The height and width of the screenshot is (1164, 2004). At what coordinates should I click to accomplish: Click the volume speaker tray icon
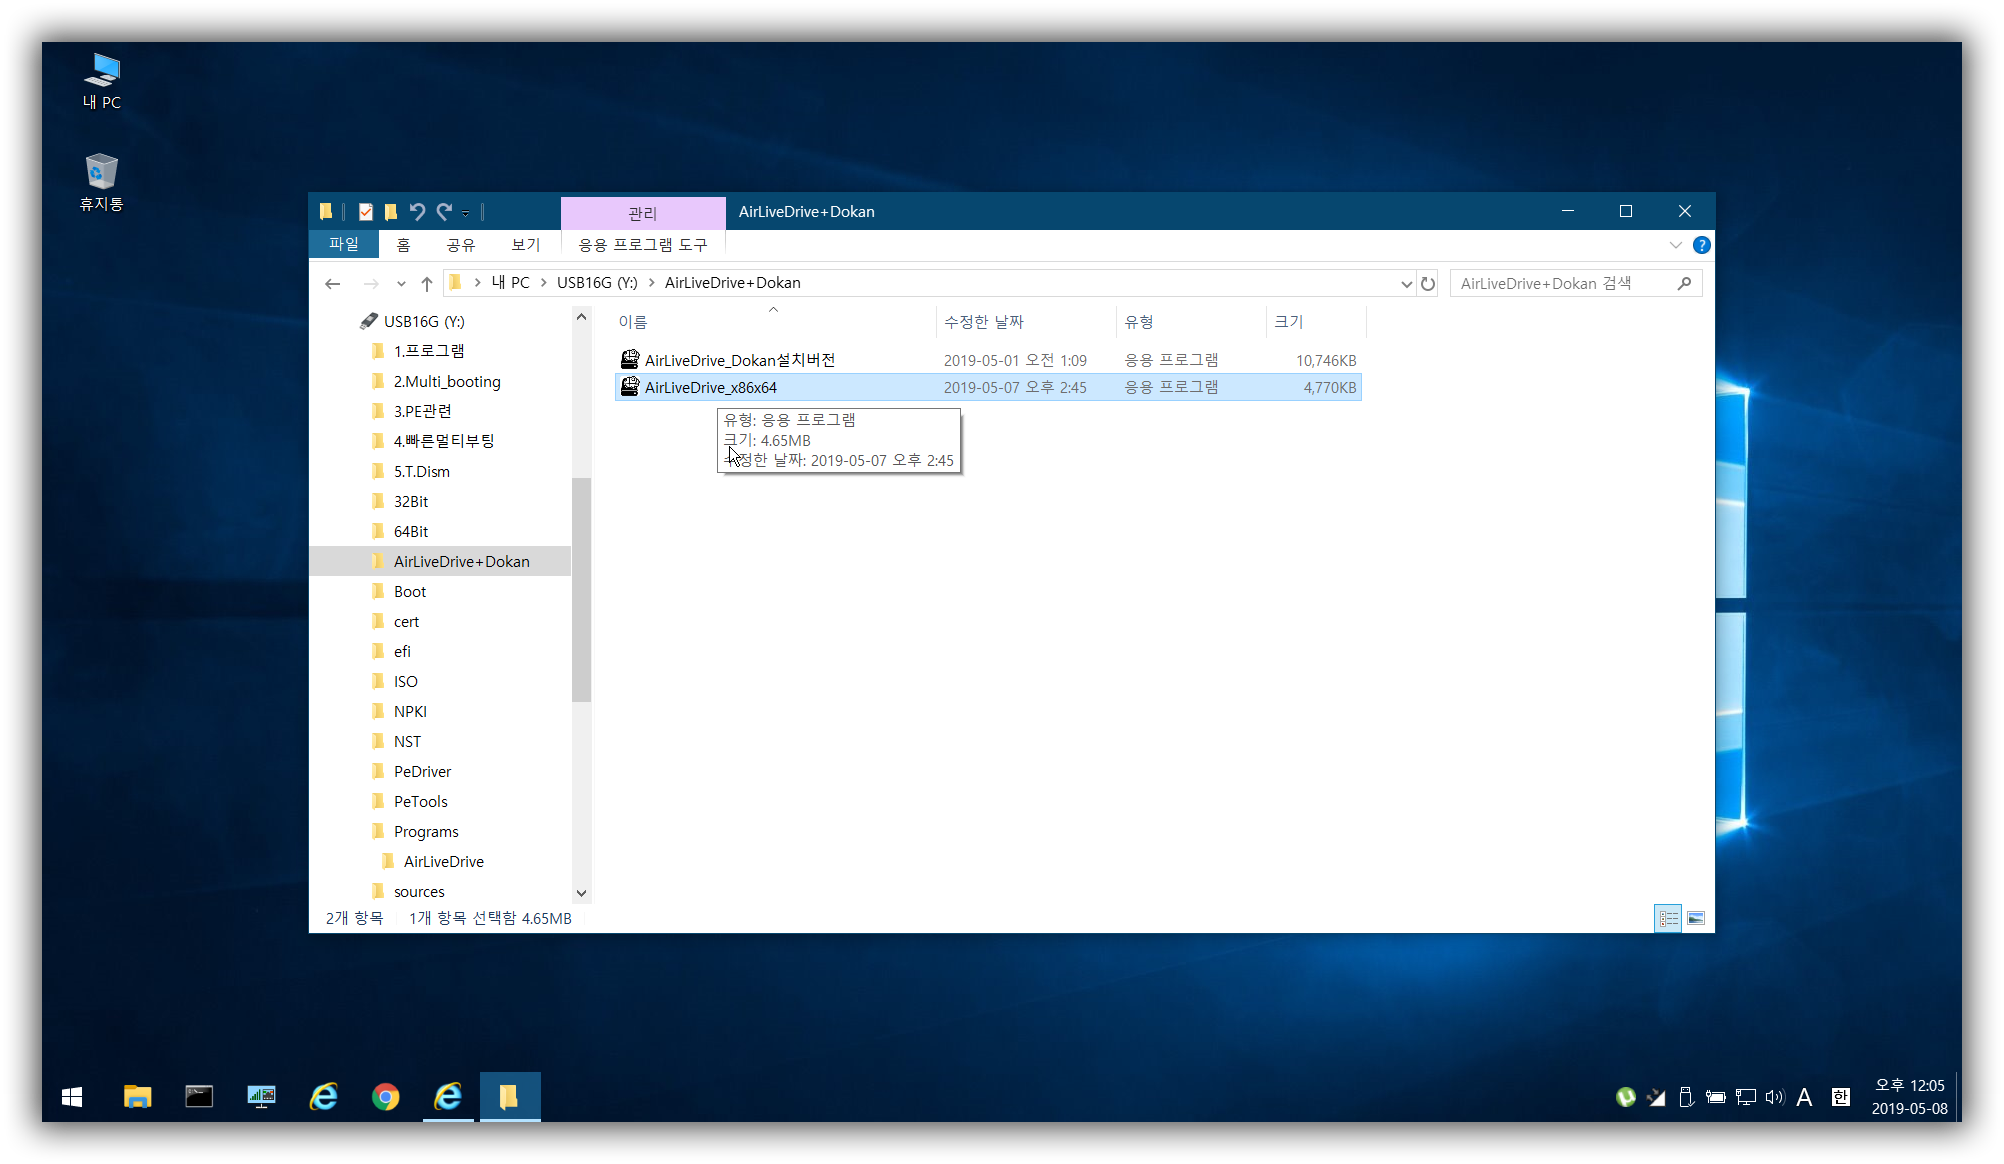point(1774,1097)
